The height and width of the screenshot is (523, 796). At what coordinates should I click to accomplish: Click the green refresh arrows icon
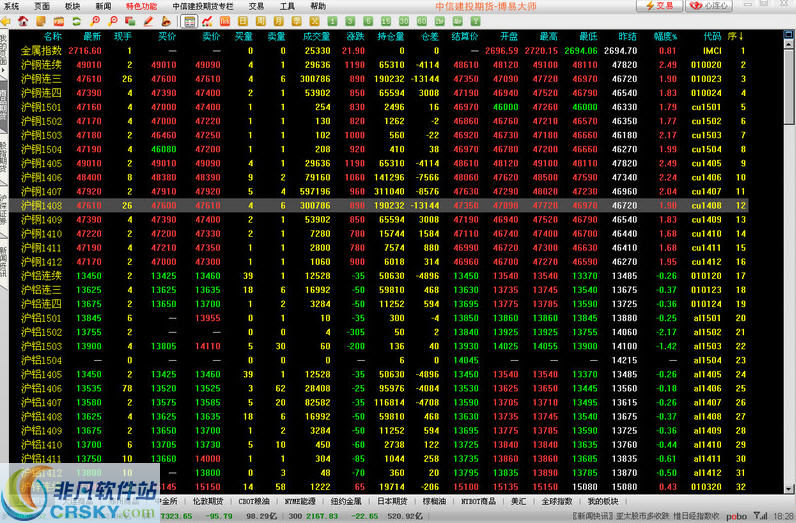[x=76, y=21]
